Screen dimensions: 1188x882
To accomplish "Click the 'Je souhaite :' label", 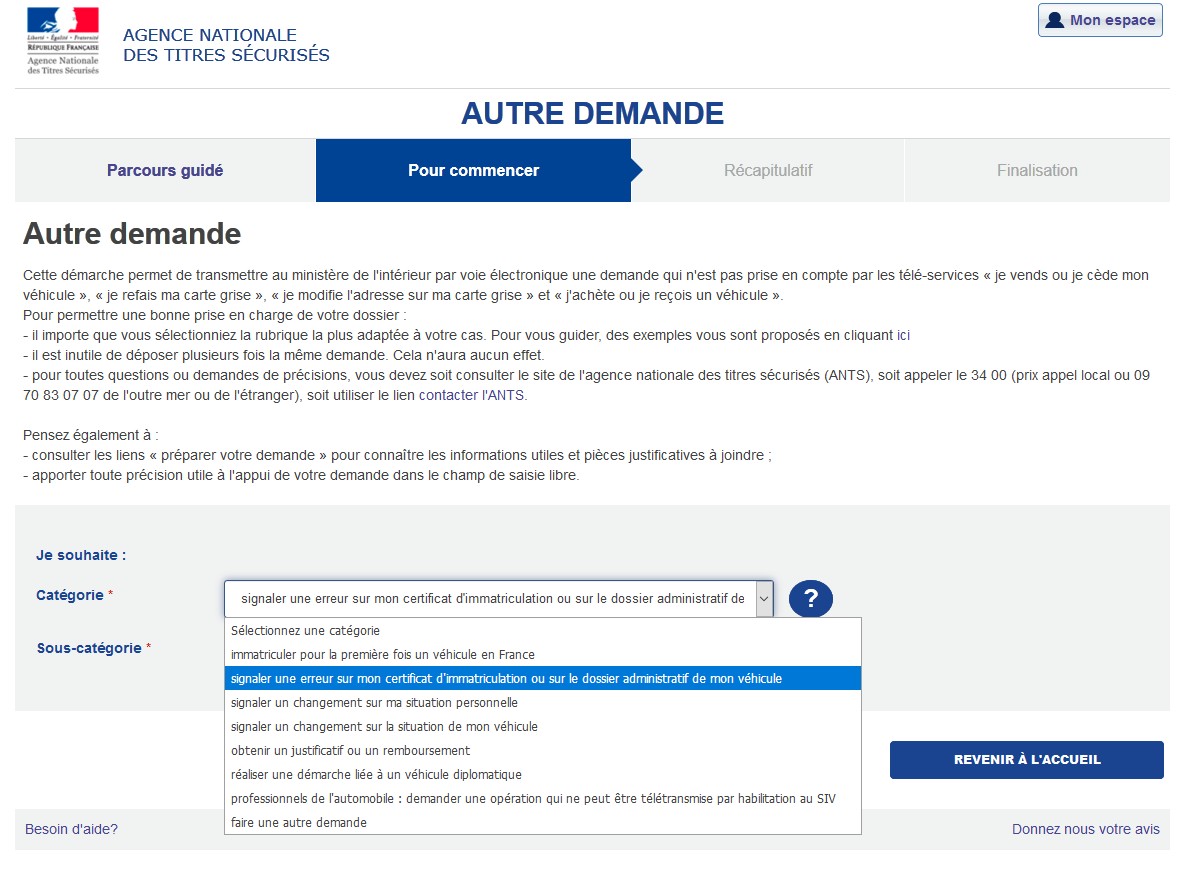I will (x=81, y=555).
